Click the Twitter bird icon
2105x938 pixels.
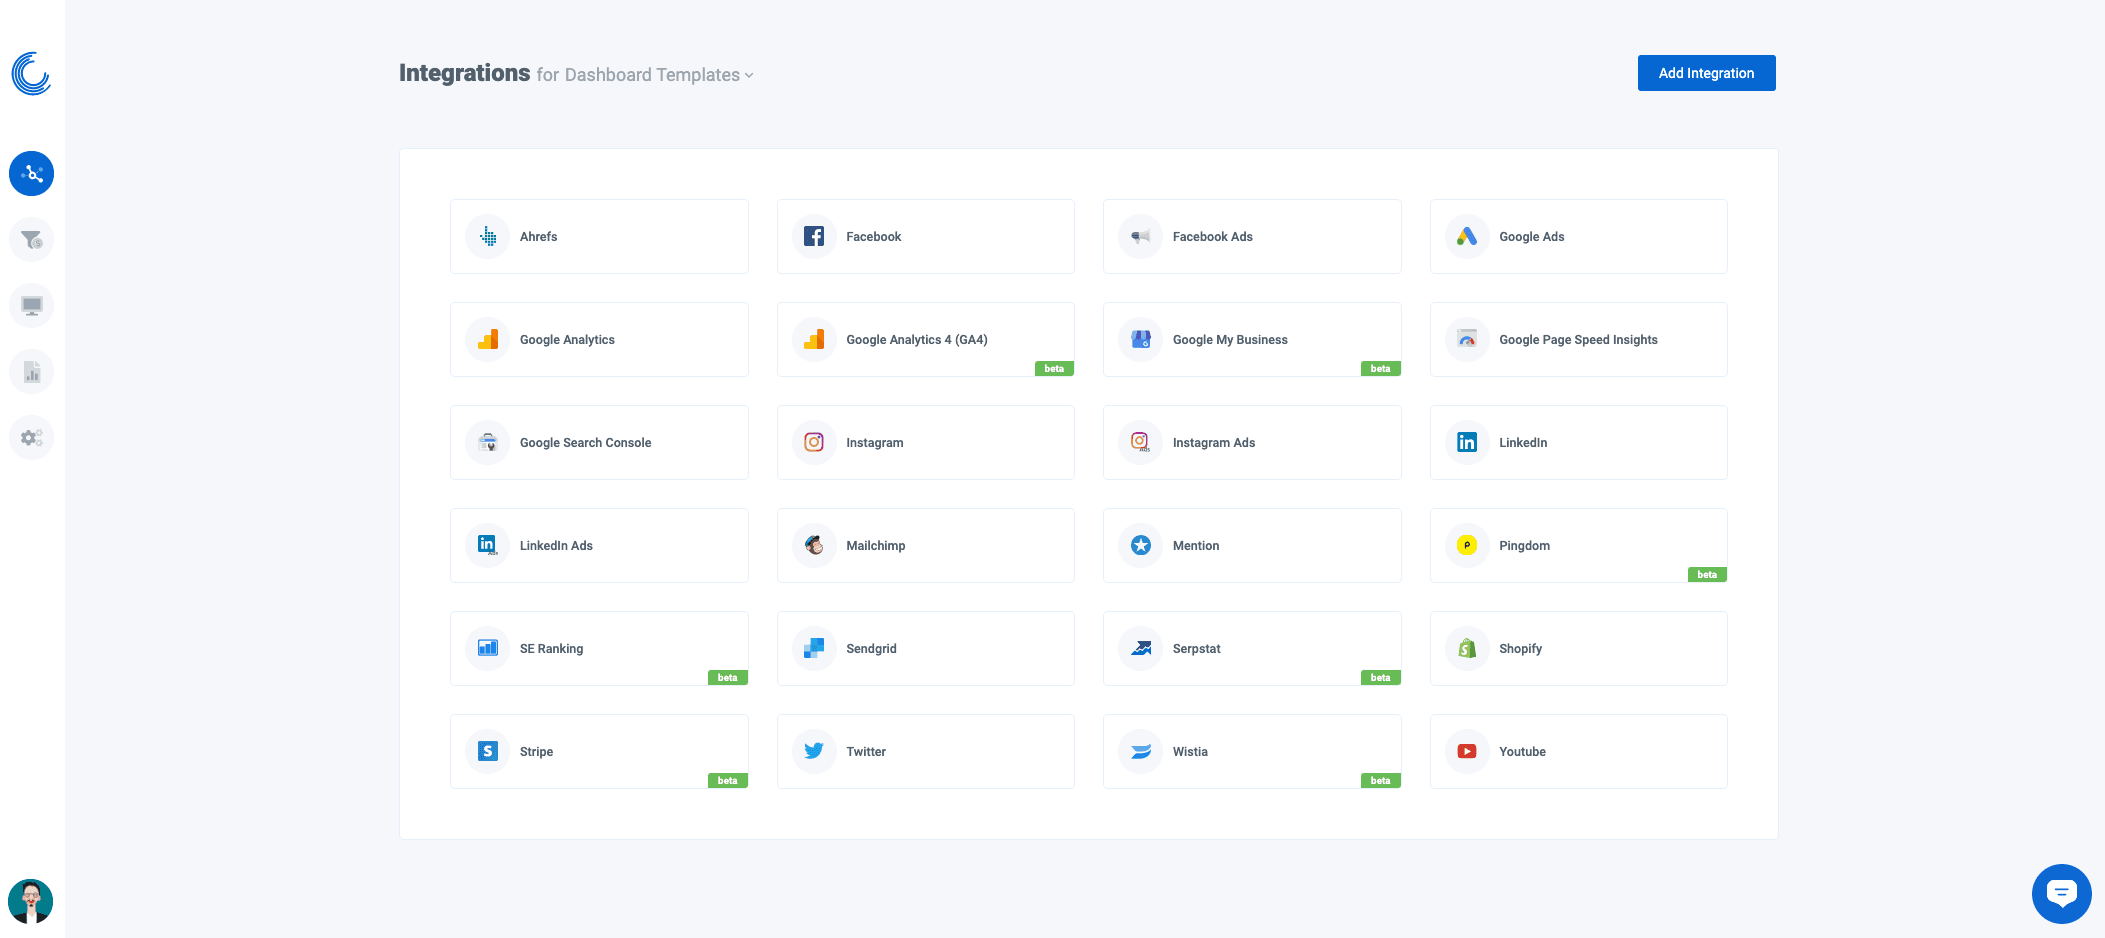point(814,752)
